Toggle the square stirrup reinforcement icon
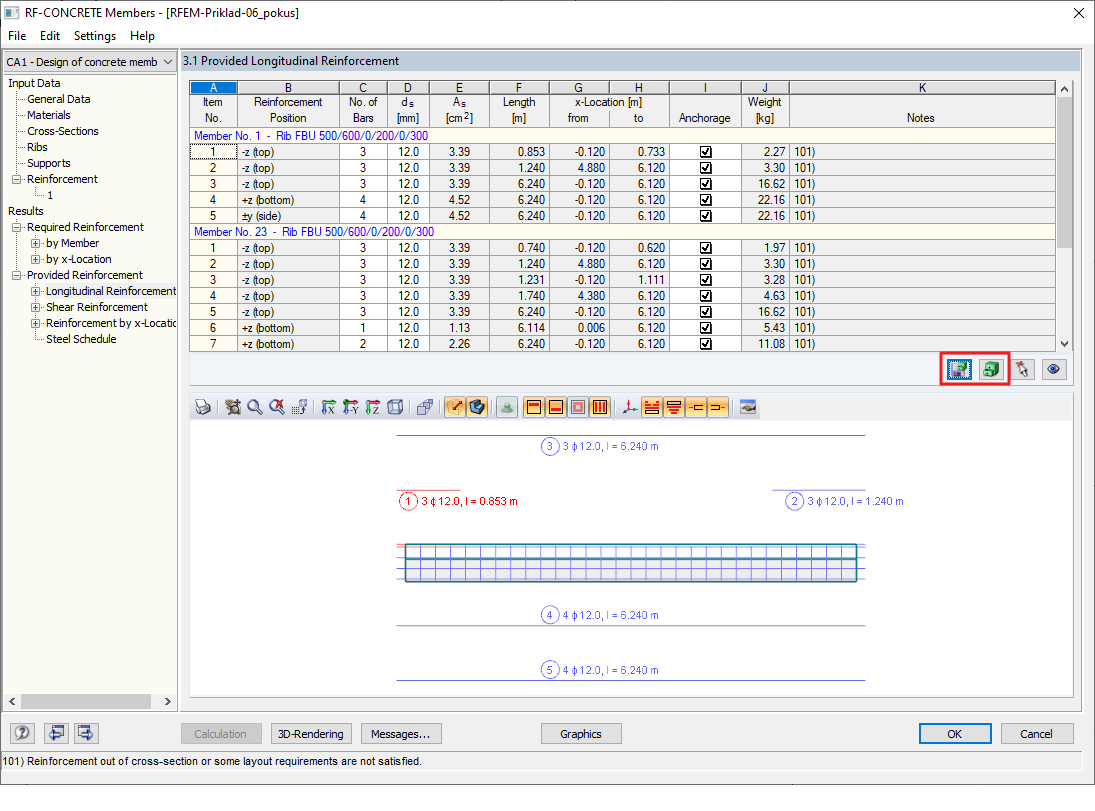Viewport: 1095px width, 811px height. pyautogui.click(x=578, y=407)
